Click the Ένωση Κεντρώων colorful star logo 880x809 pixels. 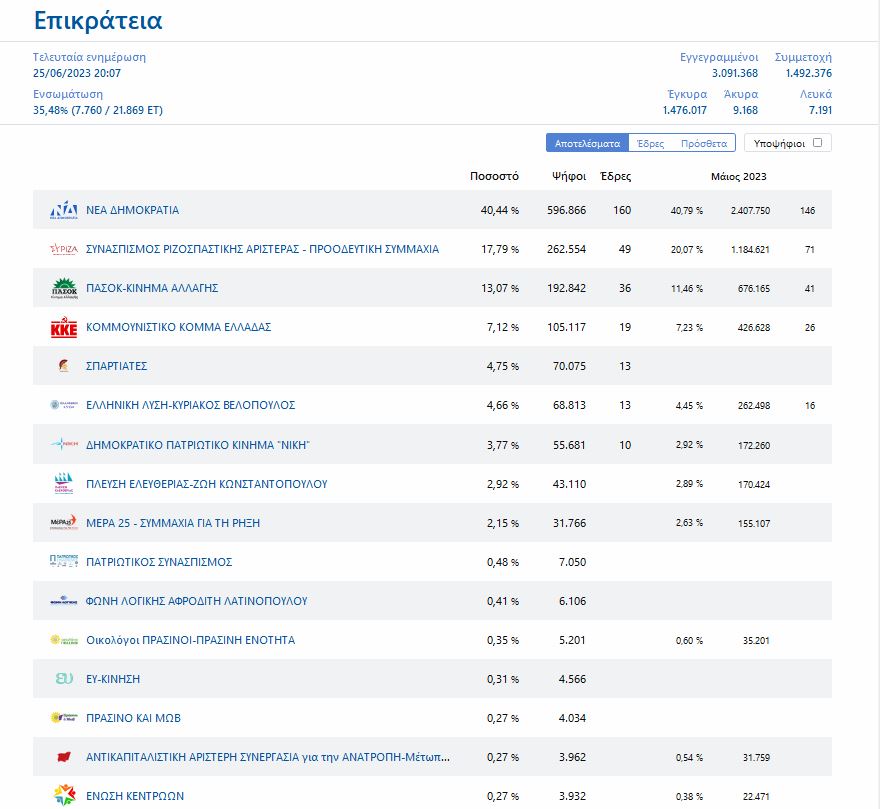tap(64, 796)
